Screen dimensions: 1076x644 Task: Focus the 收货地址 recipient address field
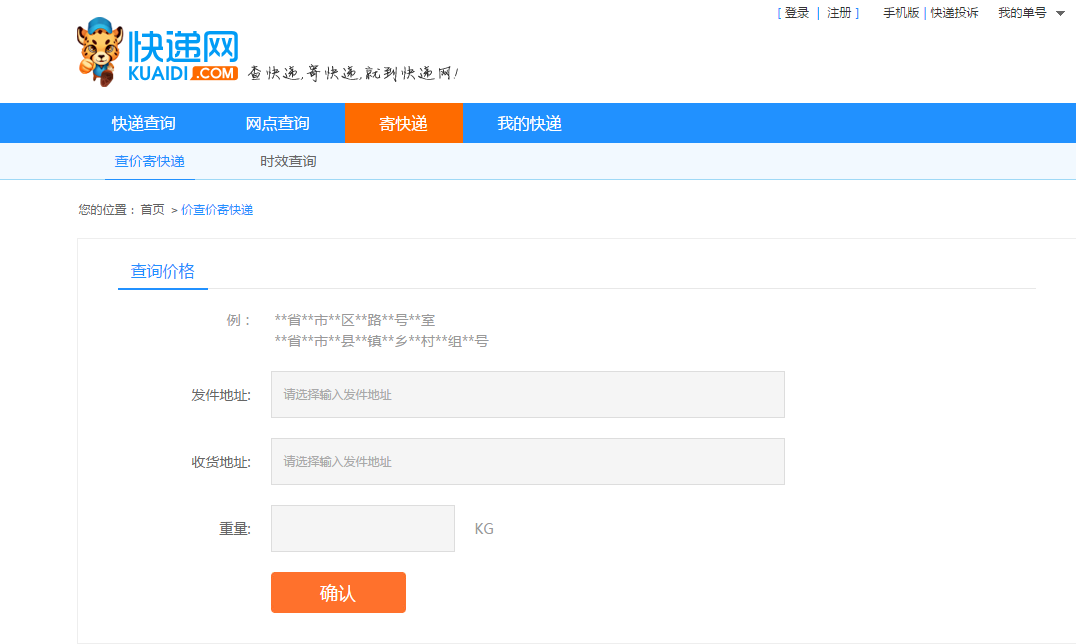point(527,461)
